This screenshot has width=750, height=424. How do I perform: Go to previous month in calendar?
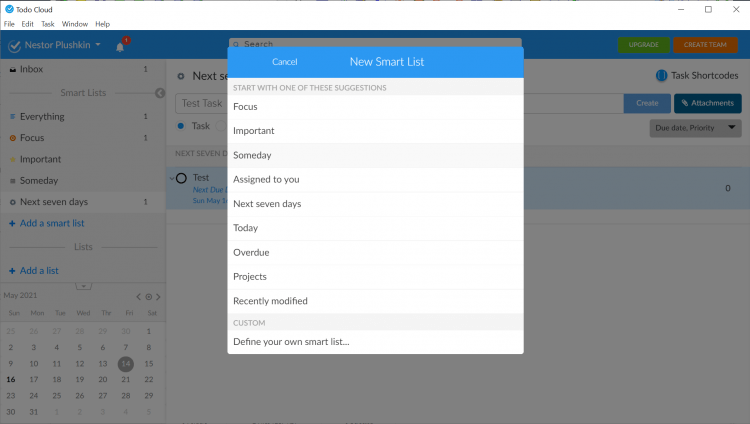pos(139,297)
